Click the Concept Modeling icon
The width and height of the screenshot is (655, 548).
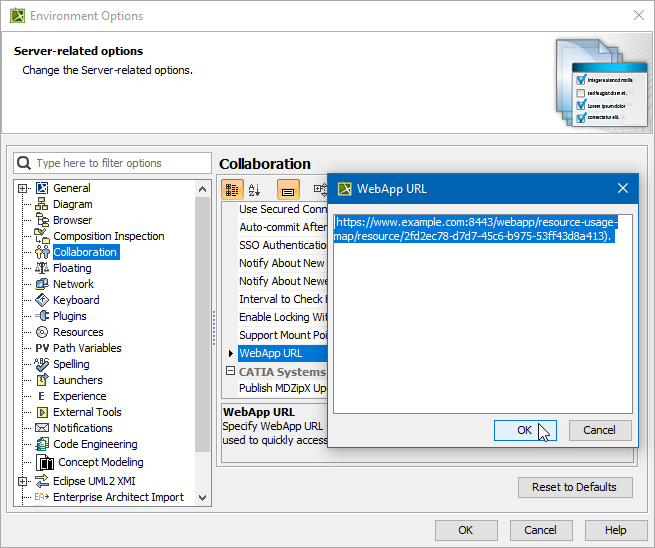[x=46, y=462]
